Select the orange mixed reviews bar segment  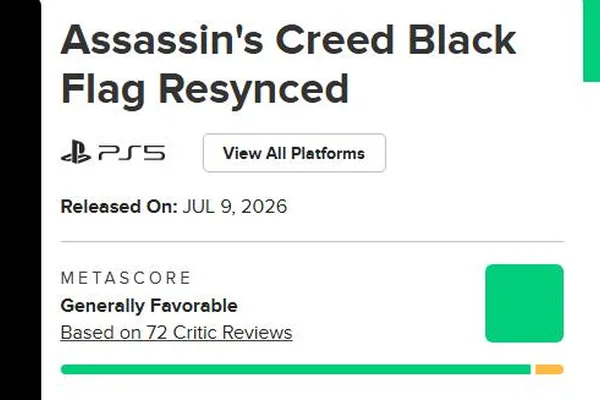[x=549, y=369]
